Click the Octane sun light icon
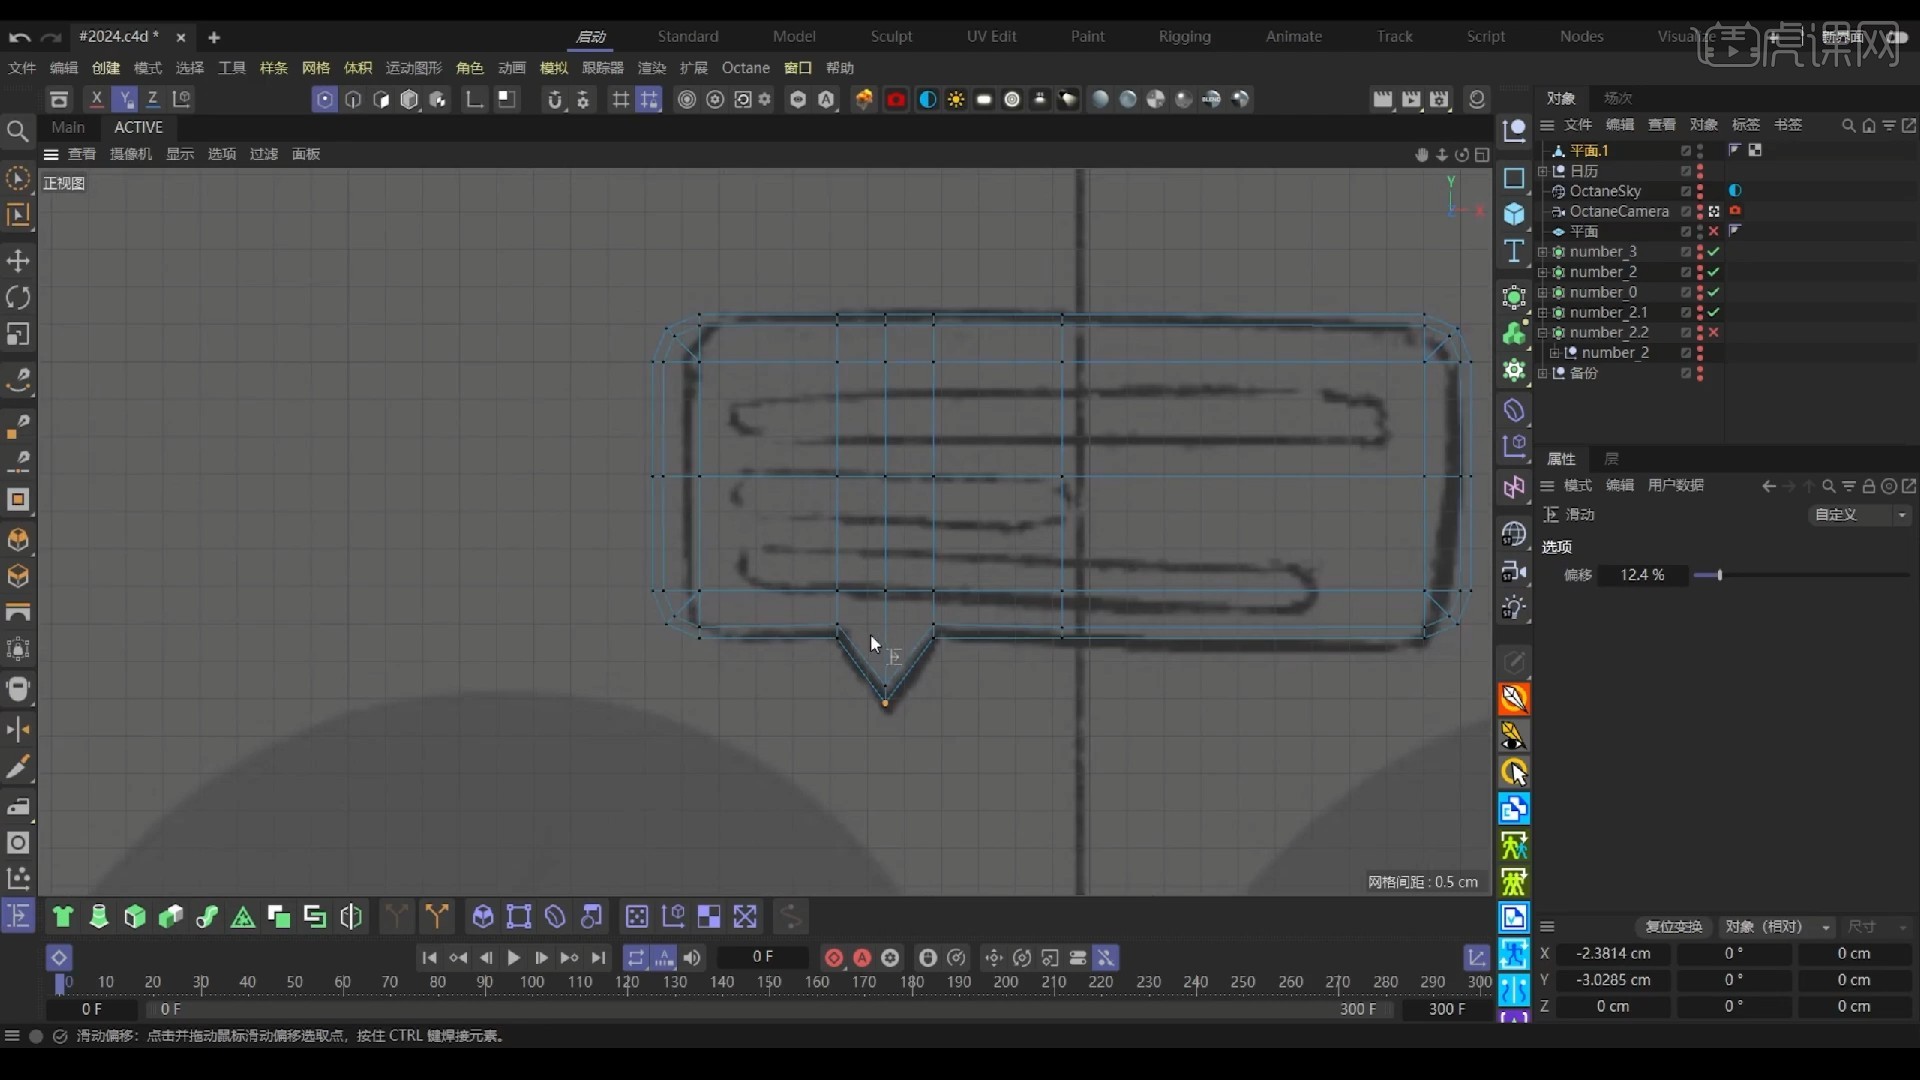The image size is (1920, 1080). point(956,99)
